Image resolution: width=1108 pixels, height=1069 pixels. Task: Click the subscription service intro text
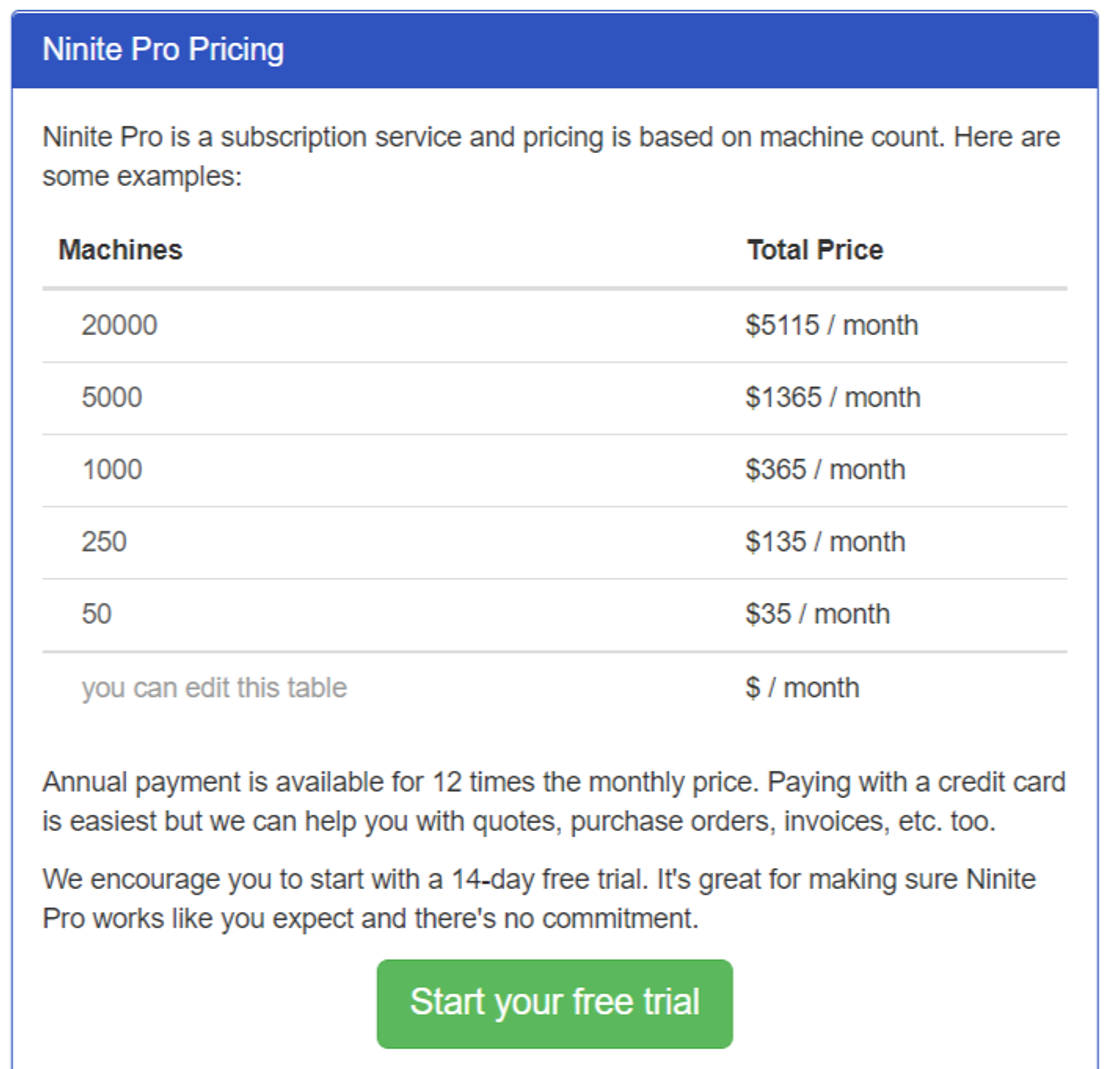pos(550,157)
